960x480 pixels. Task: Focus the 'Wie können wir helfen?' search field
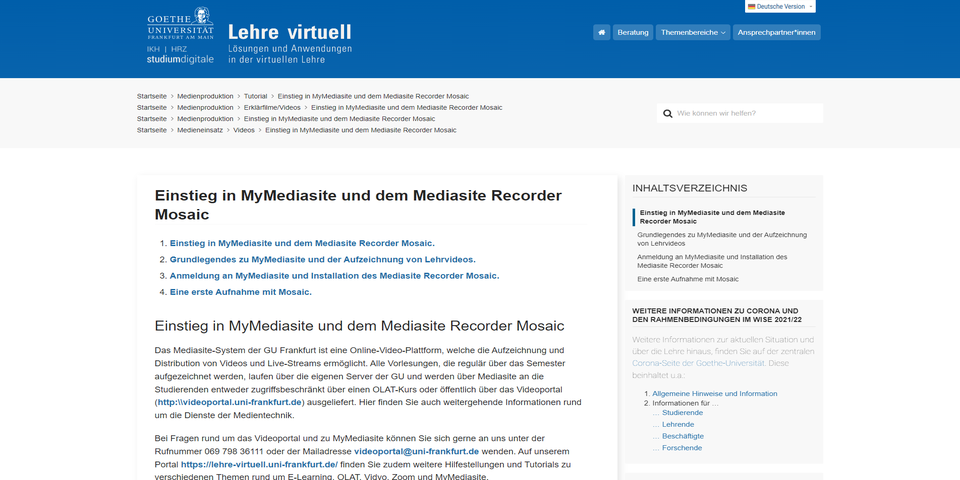point(740,113)
